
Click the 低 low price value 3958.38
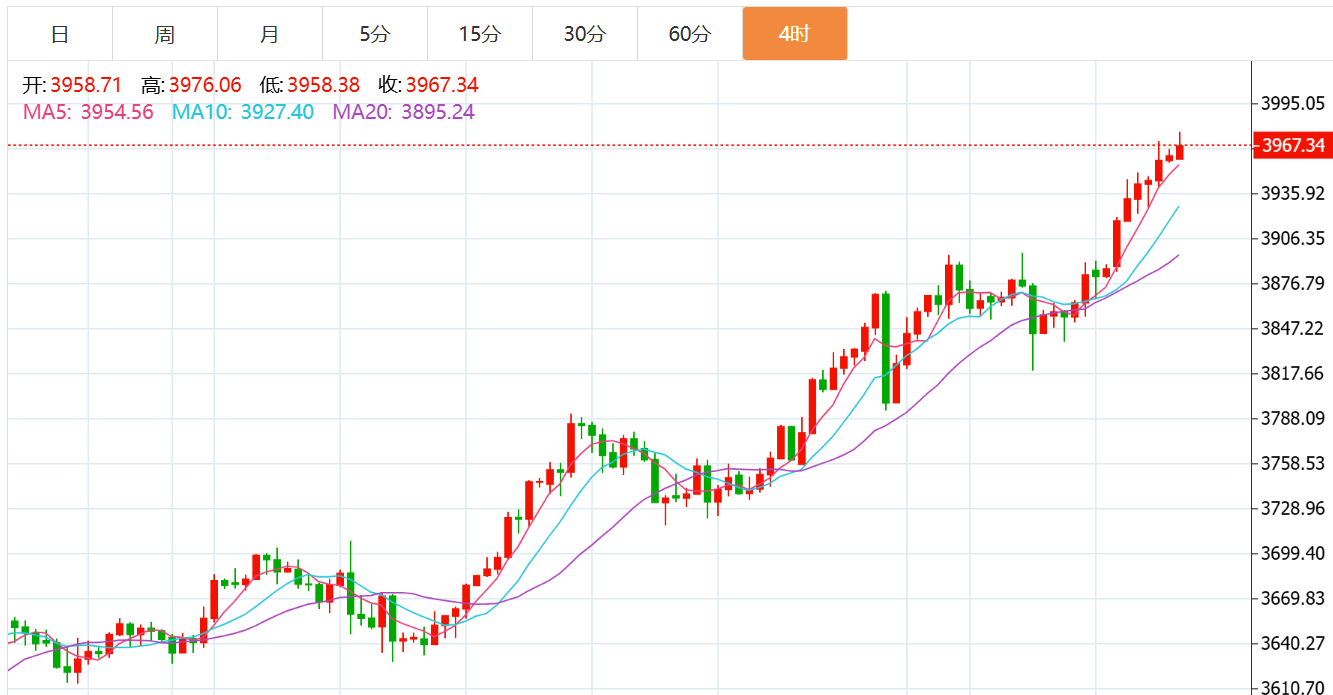tap(323, 86)
